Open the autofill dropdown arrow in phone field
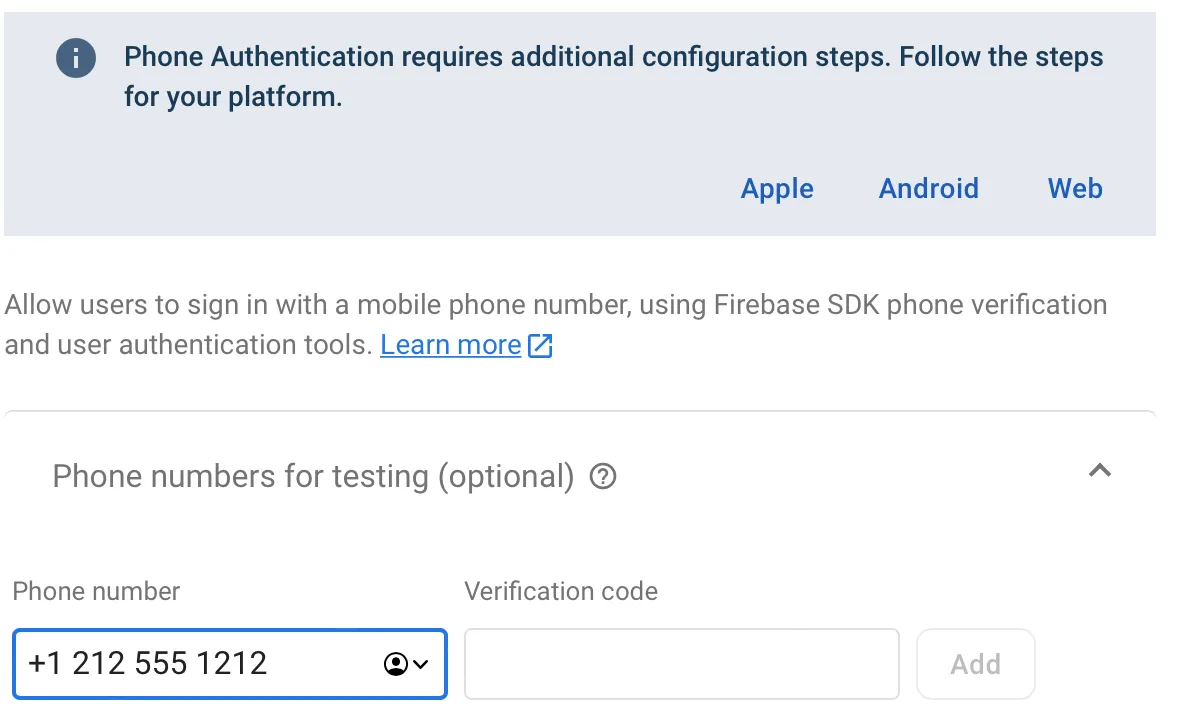The image size is (1186, 722). (x=421, y=664)
